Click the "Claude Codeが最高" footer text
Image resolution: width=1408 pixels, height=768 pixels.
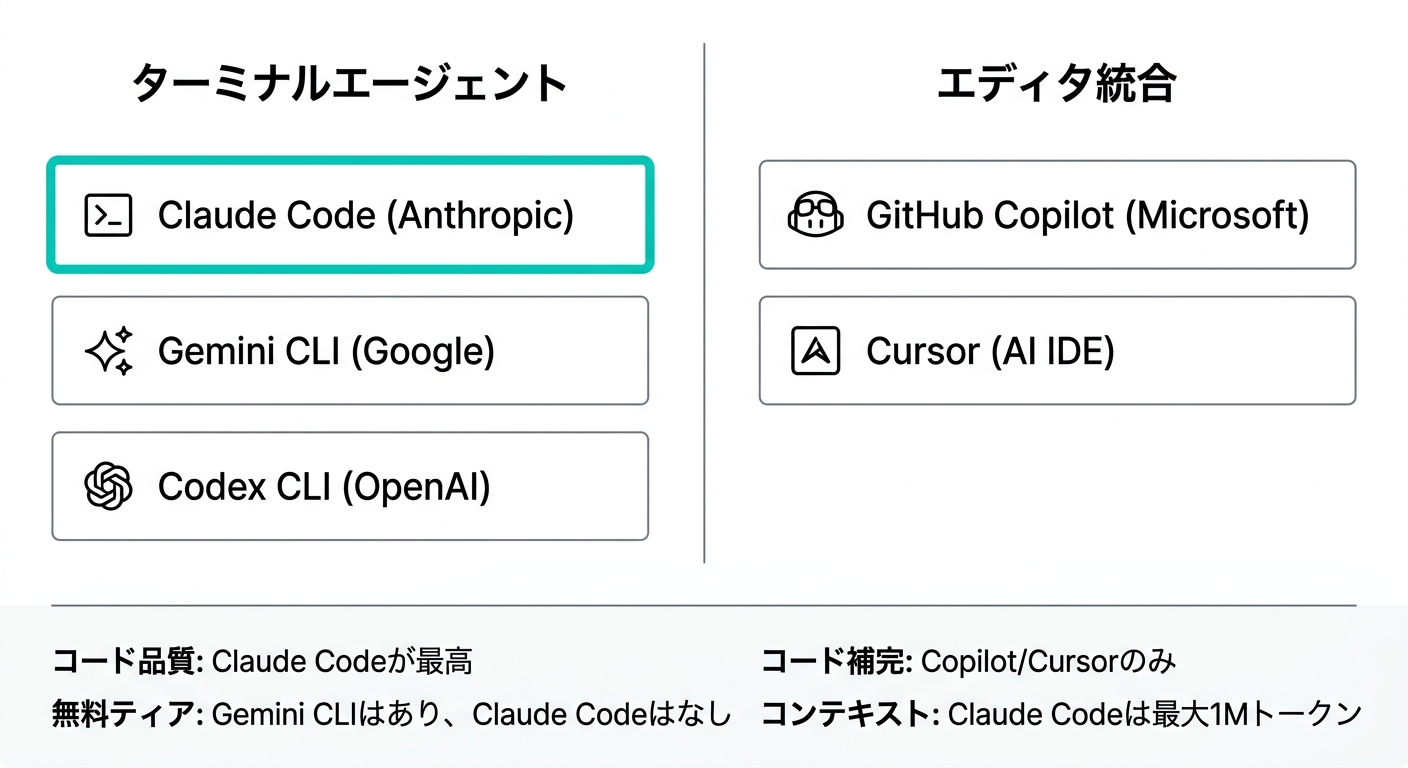(x=342, y=661)
